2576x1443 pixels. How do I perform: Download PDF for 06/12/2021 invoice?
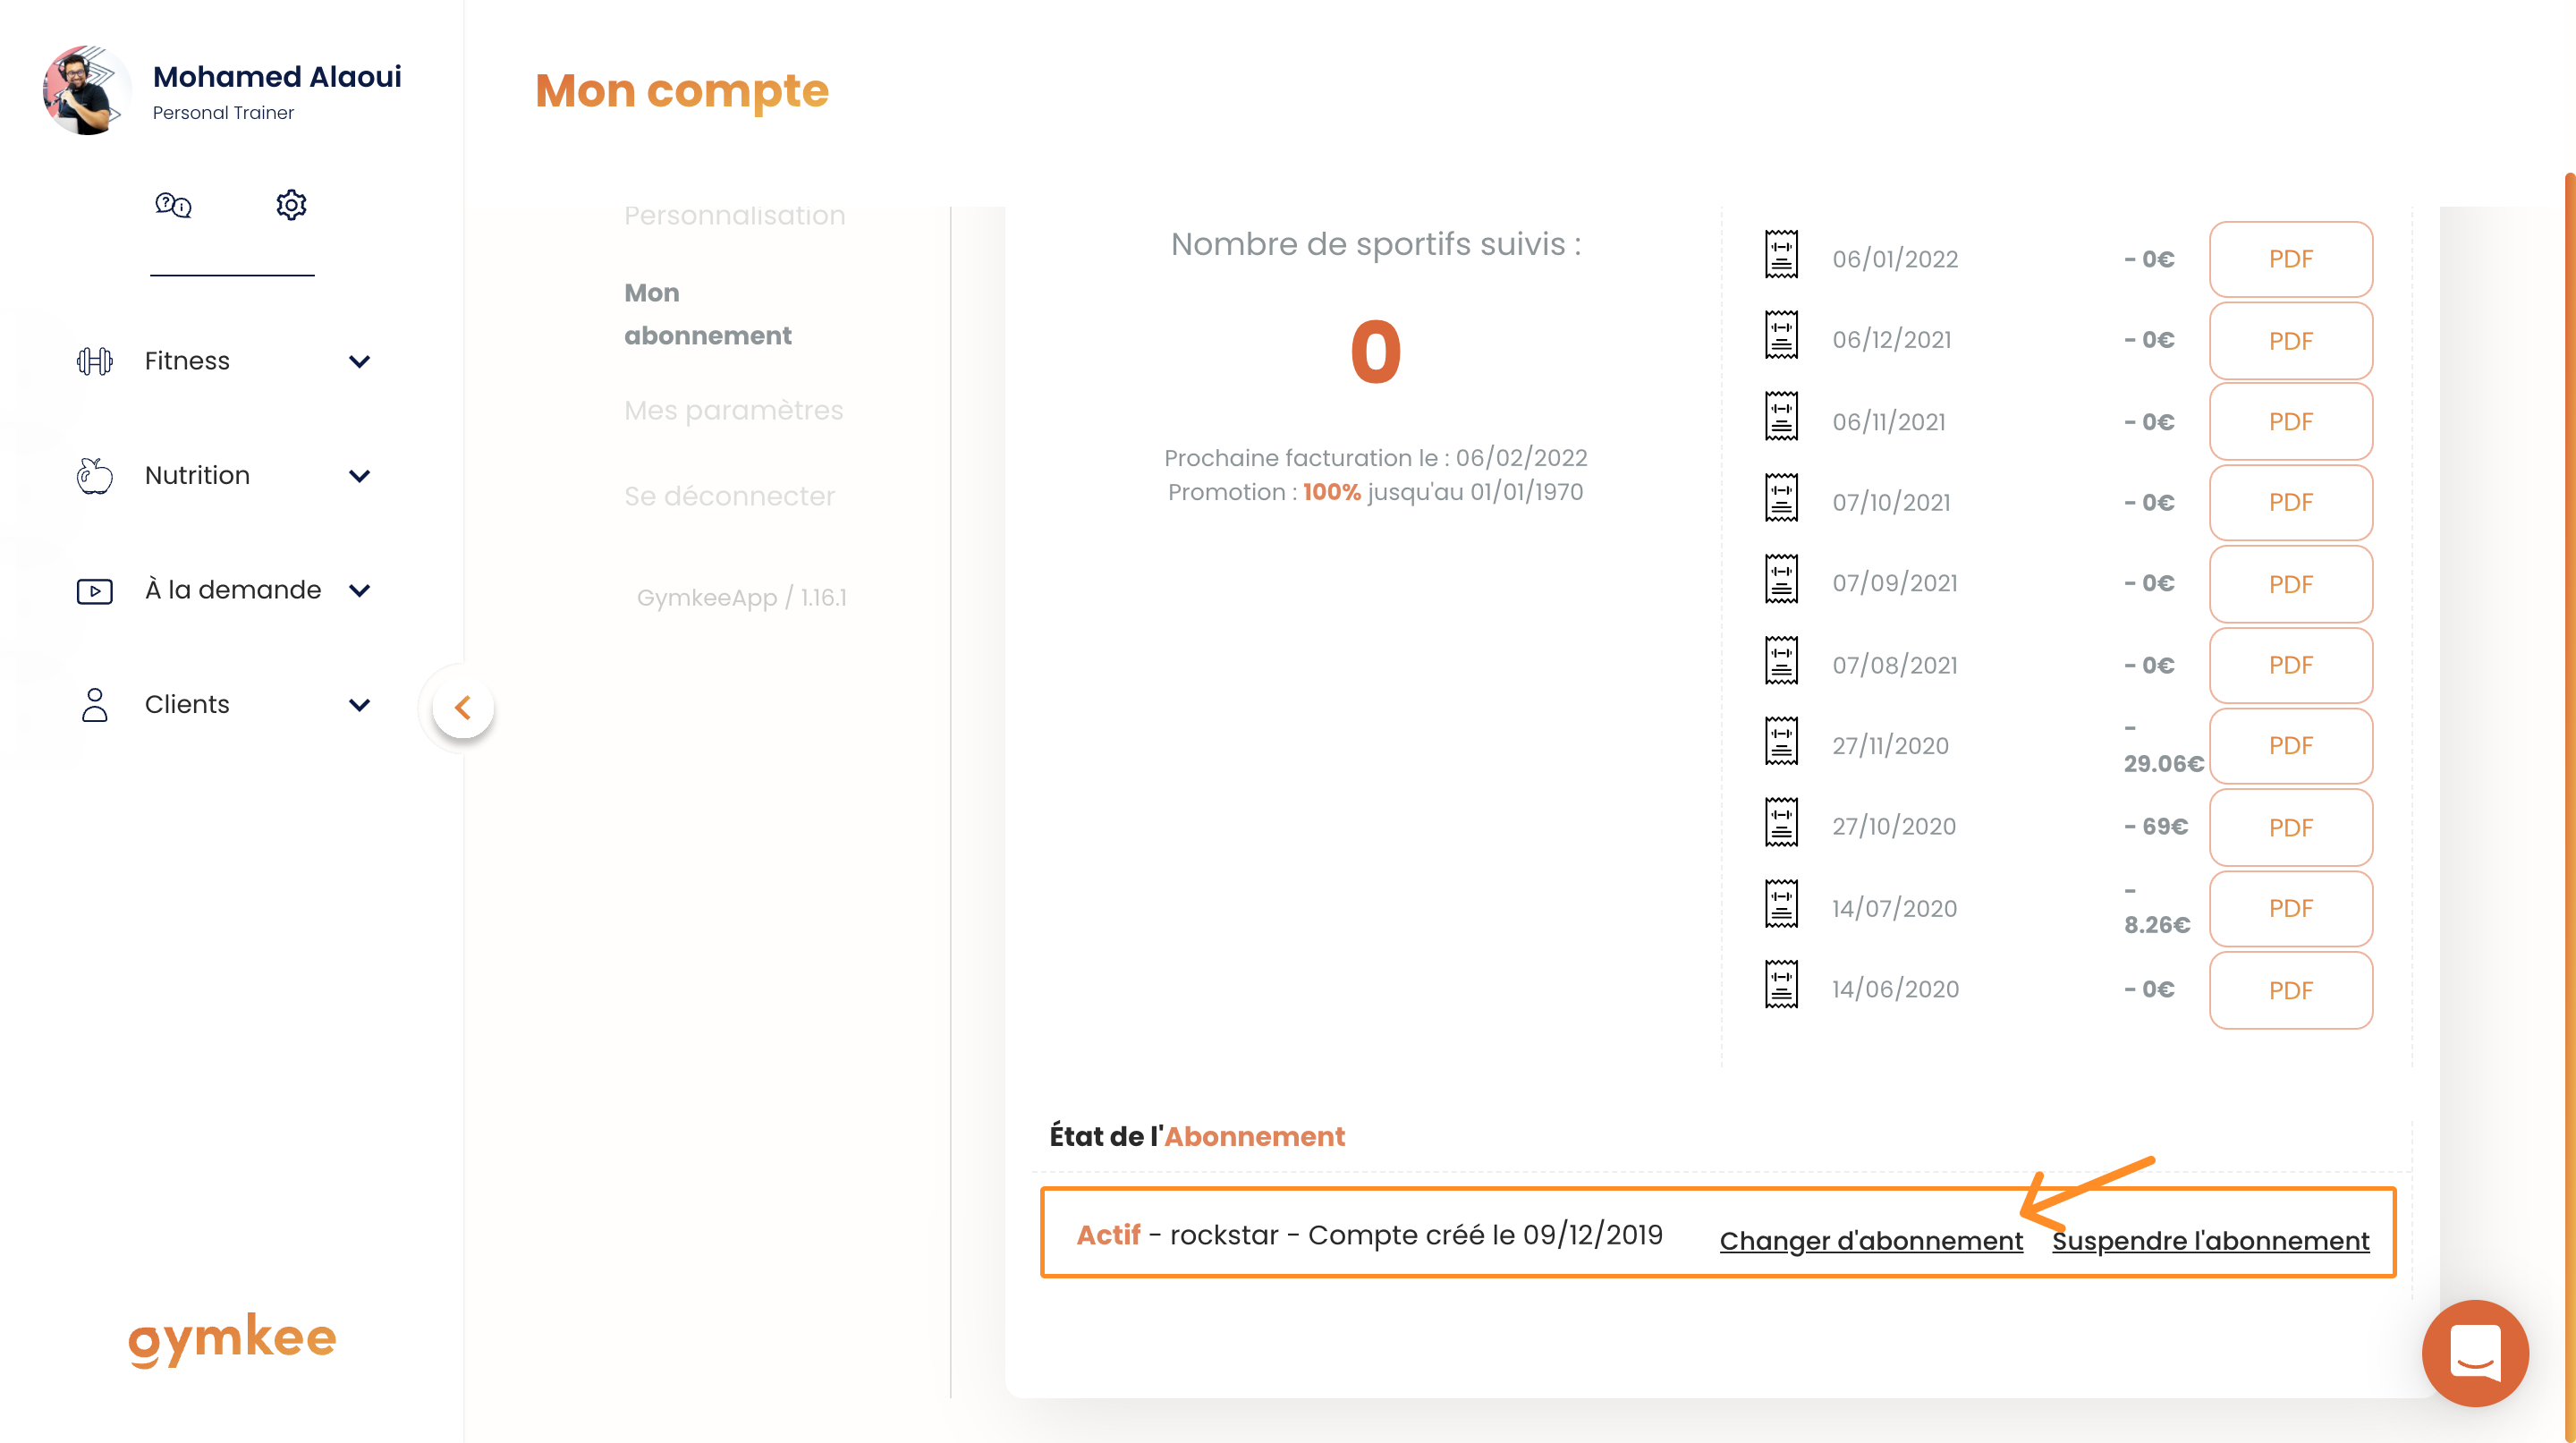pyautogui.click(x=2290, y=341)
